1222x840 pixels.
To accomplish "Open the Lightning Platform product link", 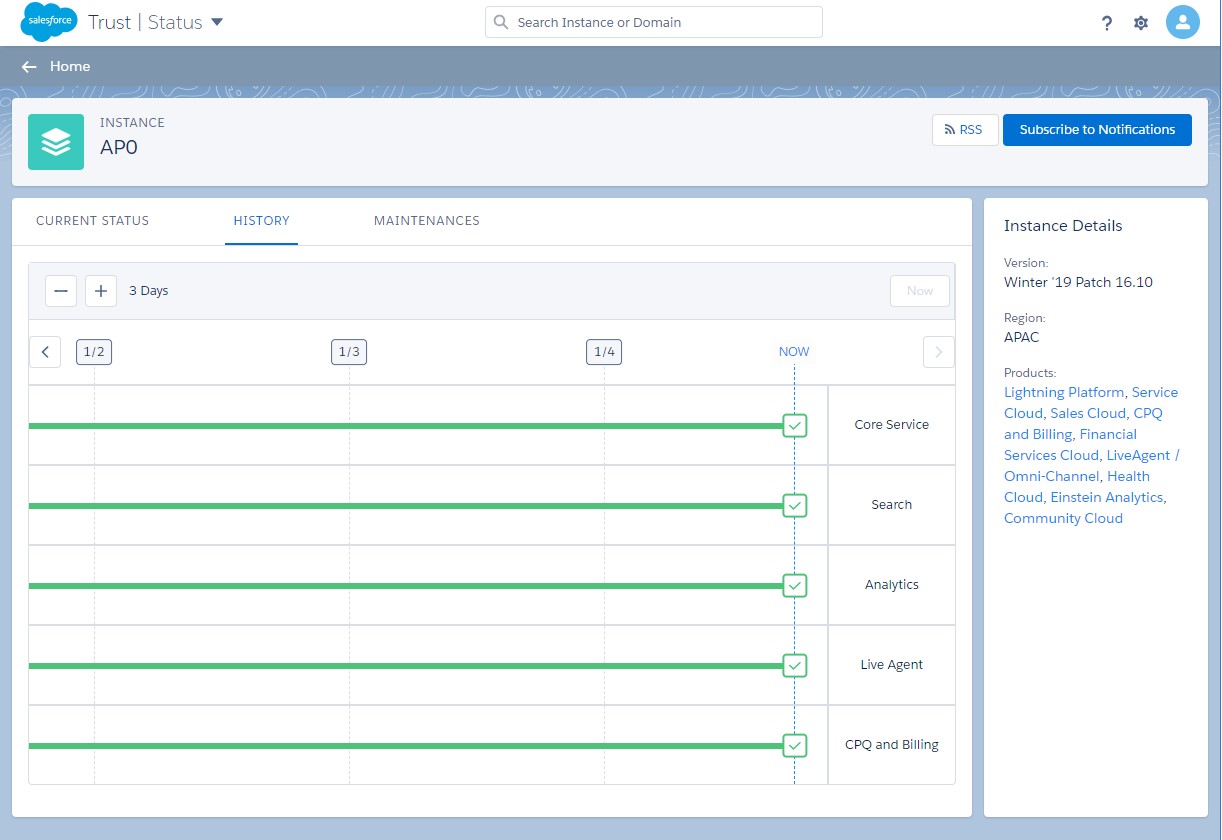I will pyautogui.click(x=1065, y=393).
